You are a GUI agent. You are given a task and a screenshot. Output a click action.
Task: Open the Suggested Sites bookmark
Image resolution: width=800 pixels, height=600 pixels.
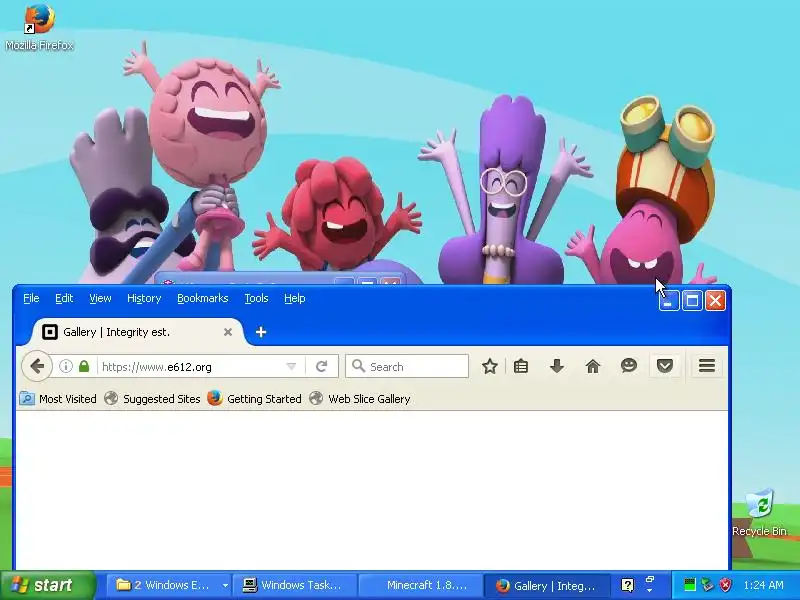point(152,399)
